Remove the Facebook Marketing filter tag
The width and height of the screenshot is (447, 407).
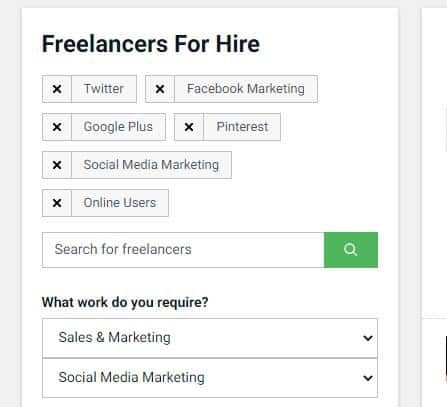[x=160, y=89]
